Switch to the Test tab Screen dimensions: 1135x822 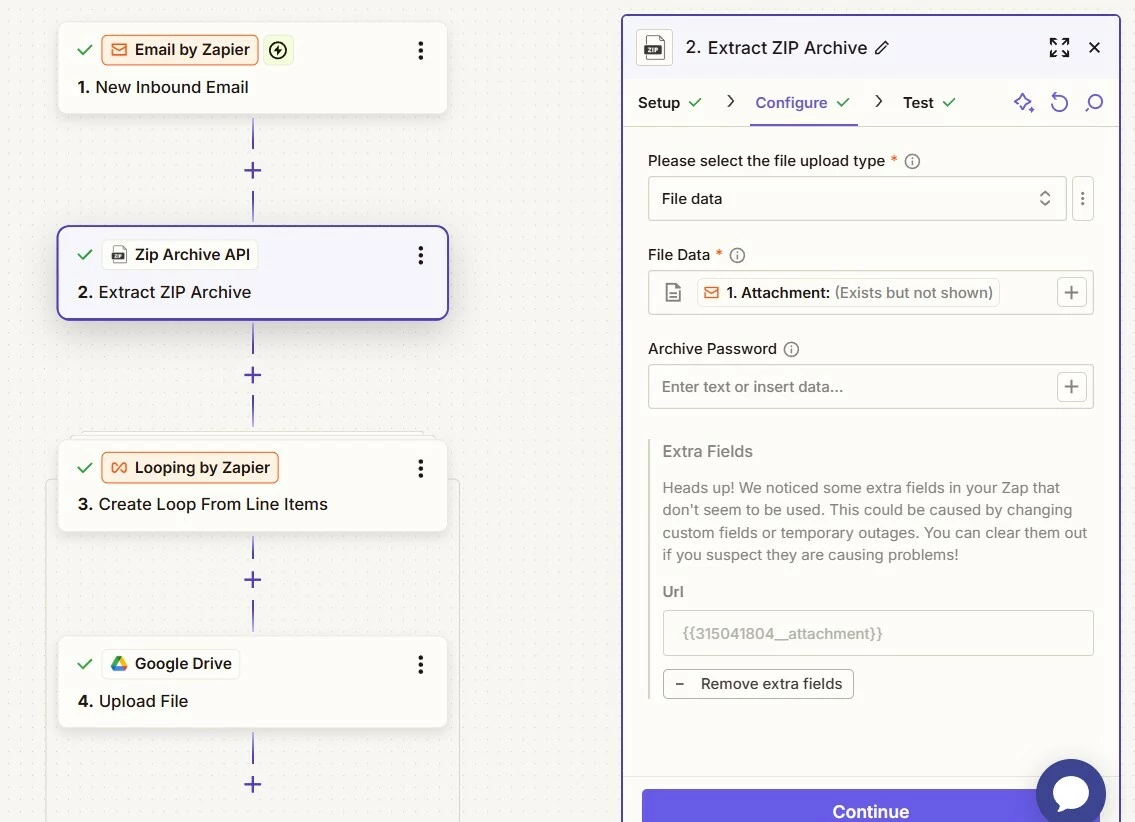pos(929,103)
